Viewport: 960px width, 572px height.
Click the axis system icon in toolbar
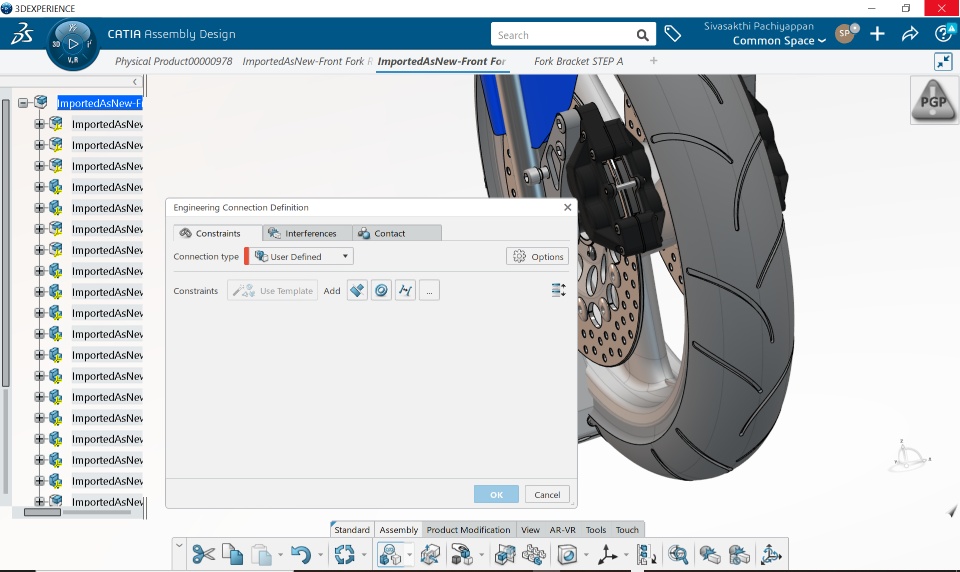pyautogui.click(x=606, y=554)
